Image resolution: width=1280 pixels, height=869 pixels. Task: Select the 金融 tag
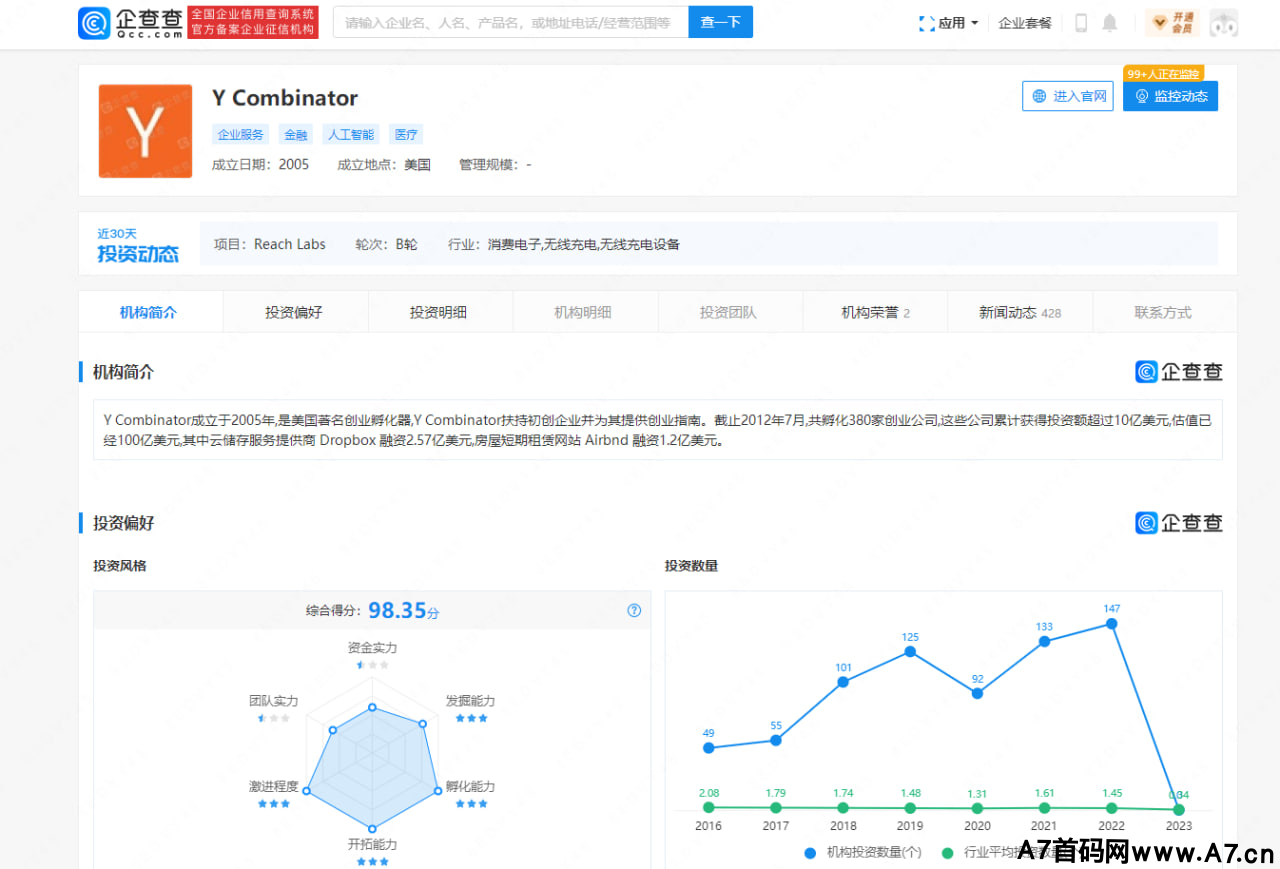295,134
